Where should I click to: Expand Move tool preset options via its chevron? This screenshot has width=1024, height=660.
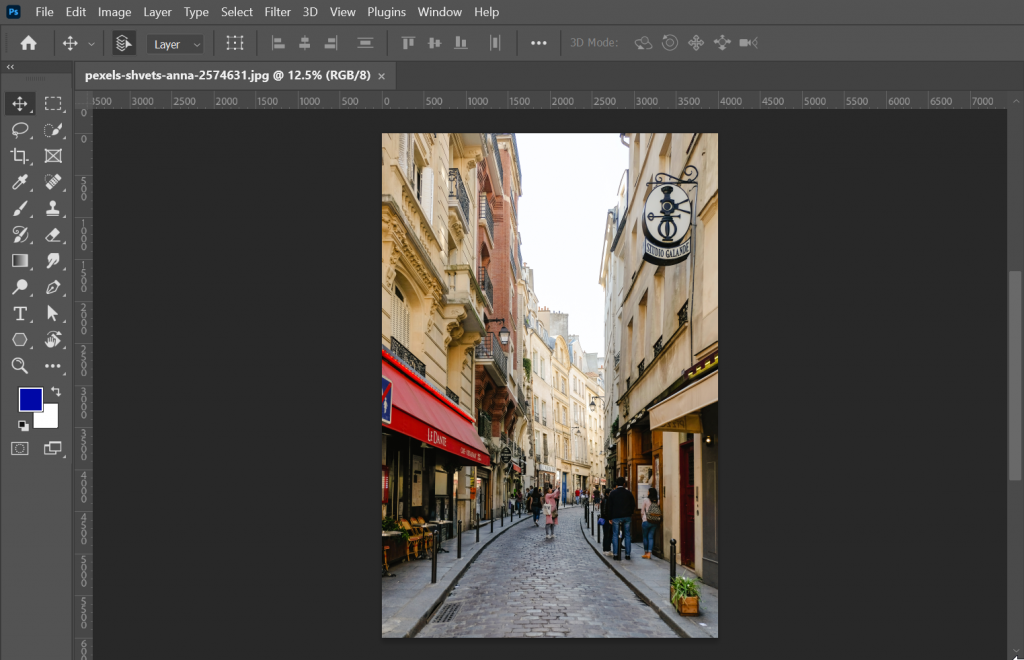click(x=92, y=43)
